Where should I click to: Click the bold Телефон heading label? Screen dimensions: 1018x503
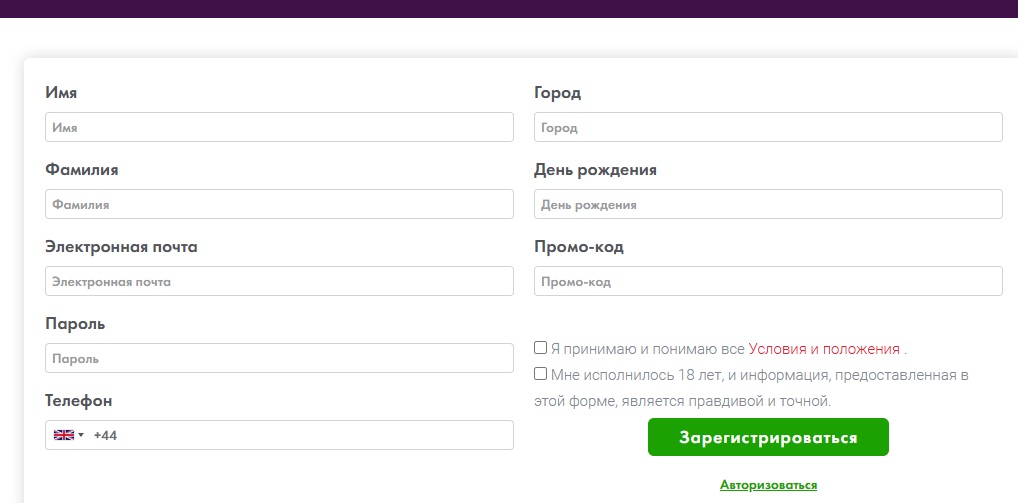[79, 401]
